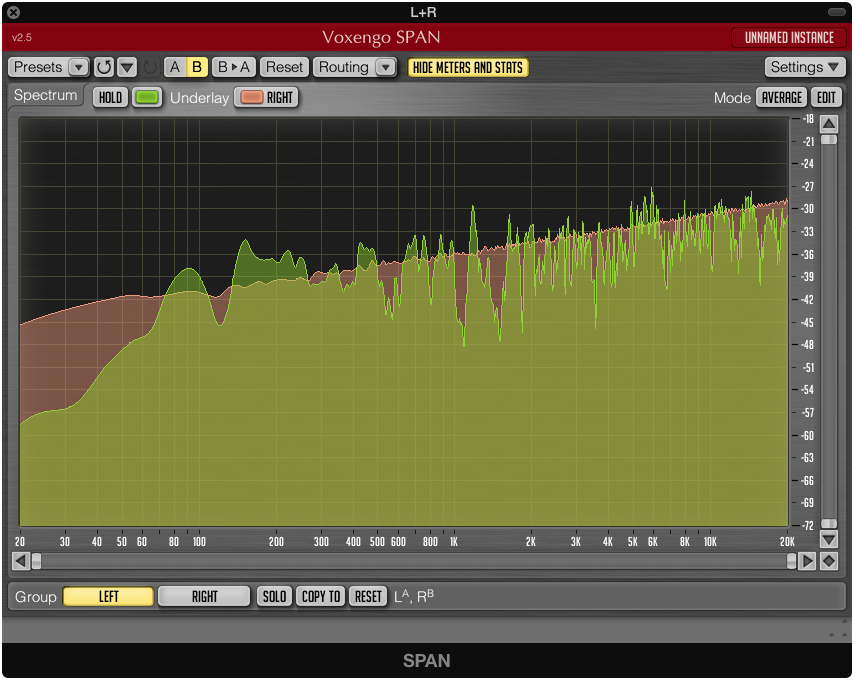Open the green spectrum color swatch
Viewport: 854px width, 680px height.
147,97
